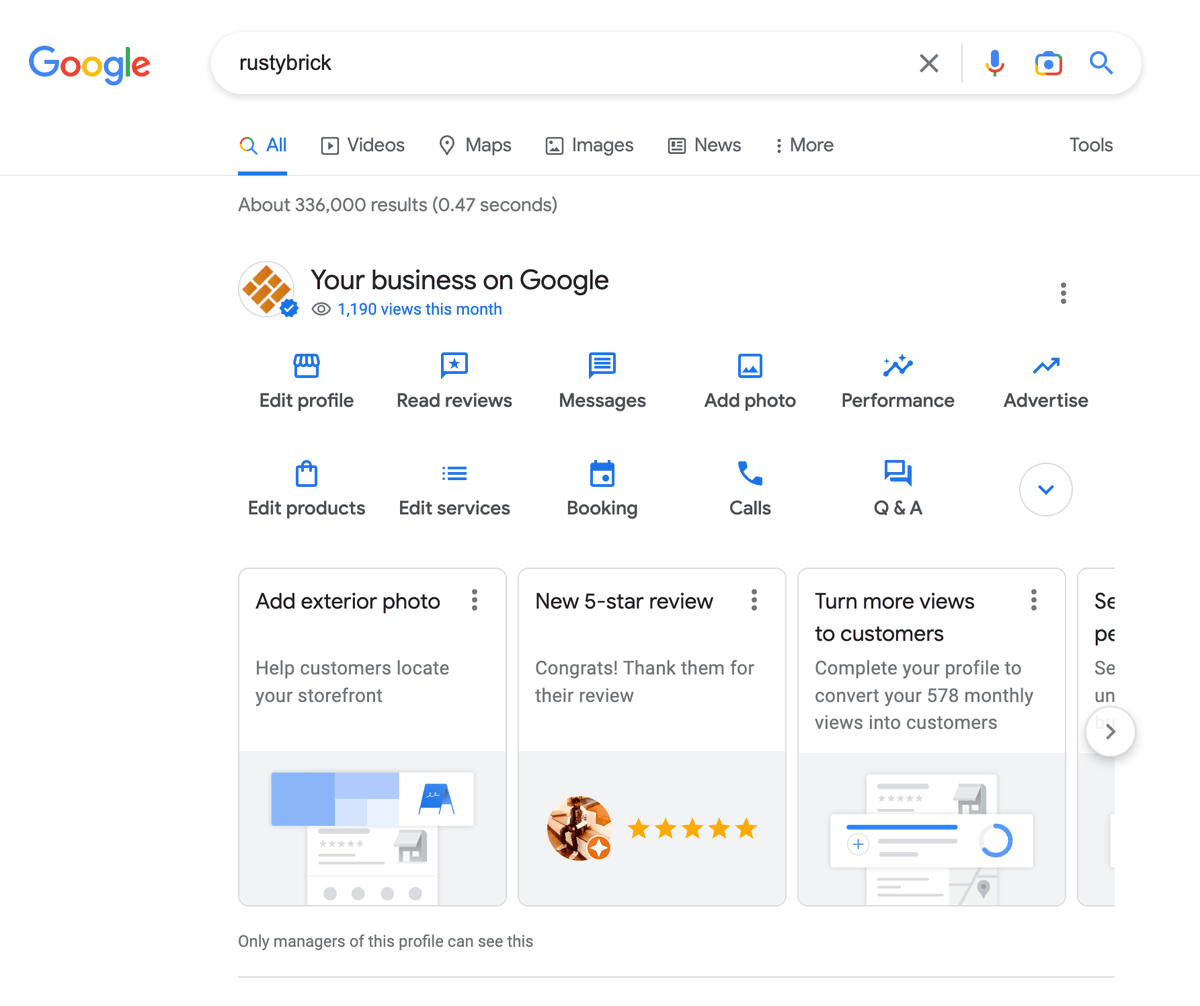The width and height of the screenshot is (1200, 1006).
Task: Select the All tab
Action: point(263,145)
